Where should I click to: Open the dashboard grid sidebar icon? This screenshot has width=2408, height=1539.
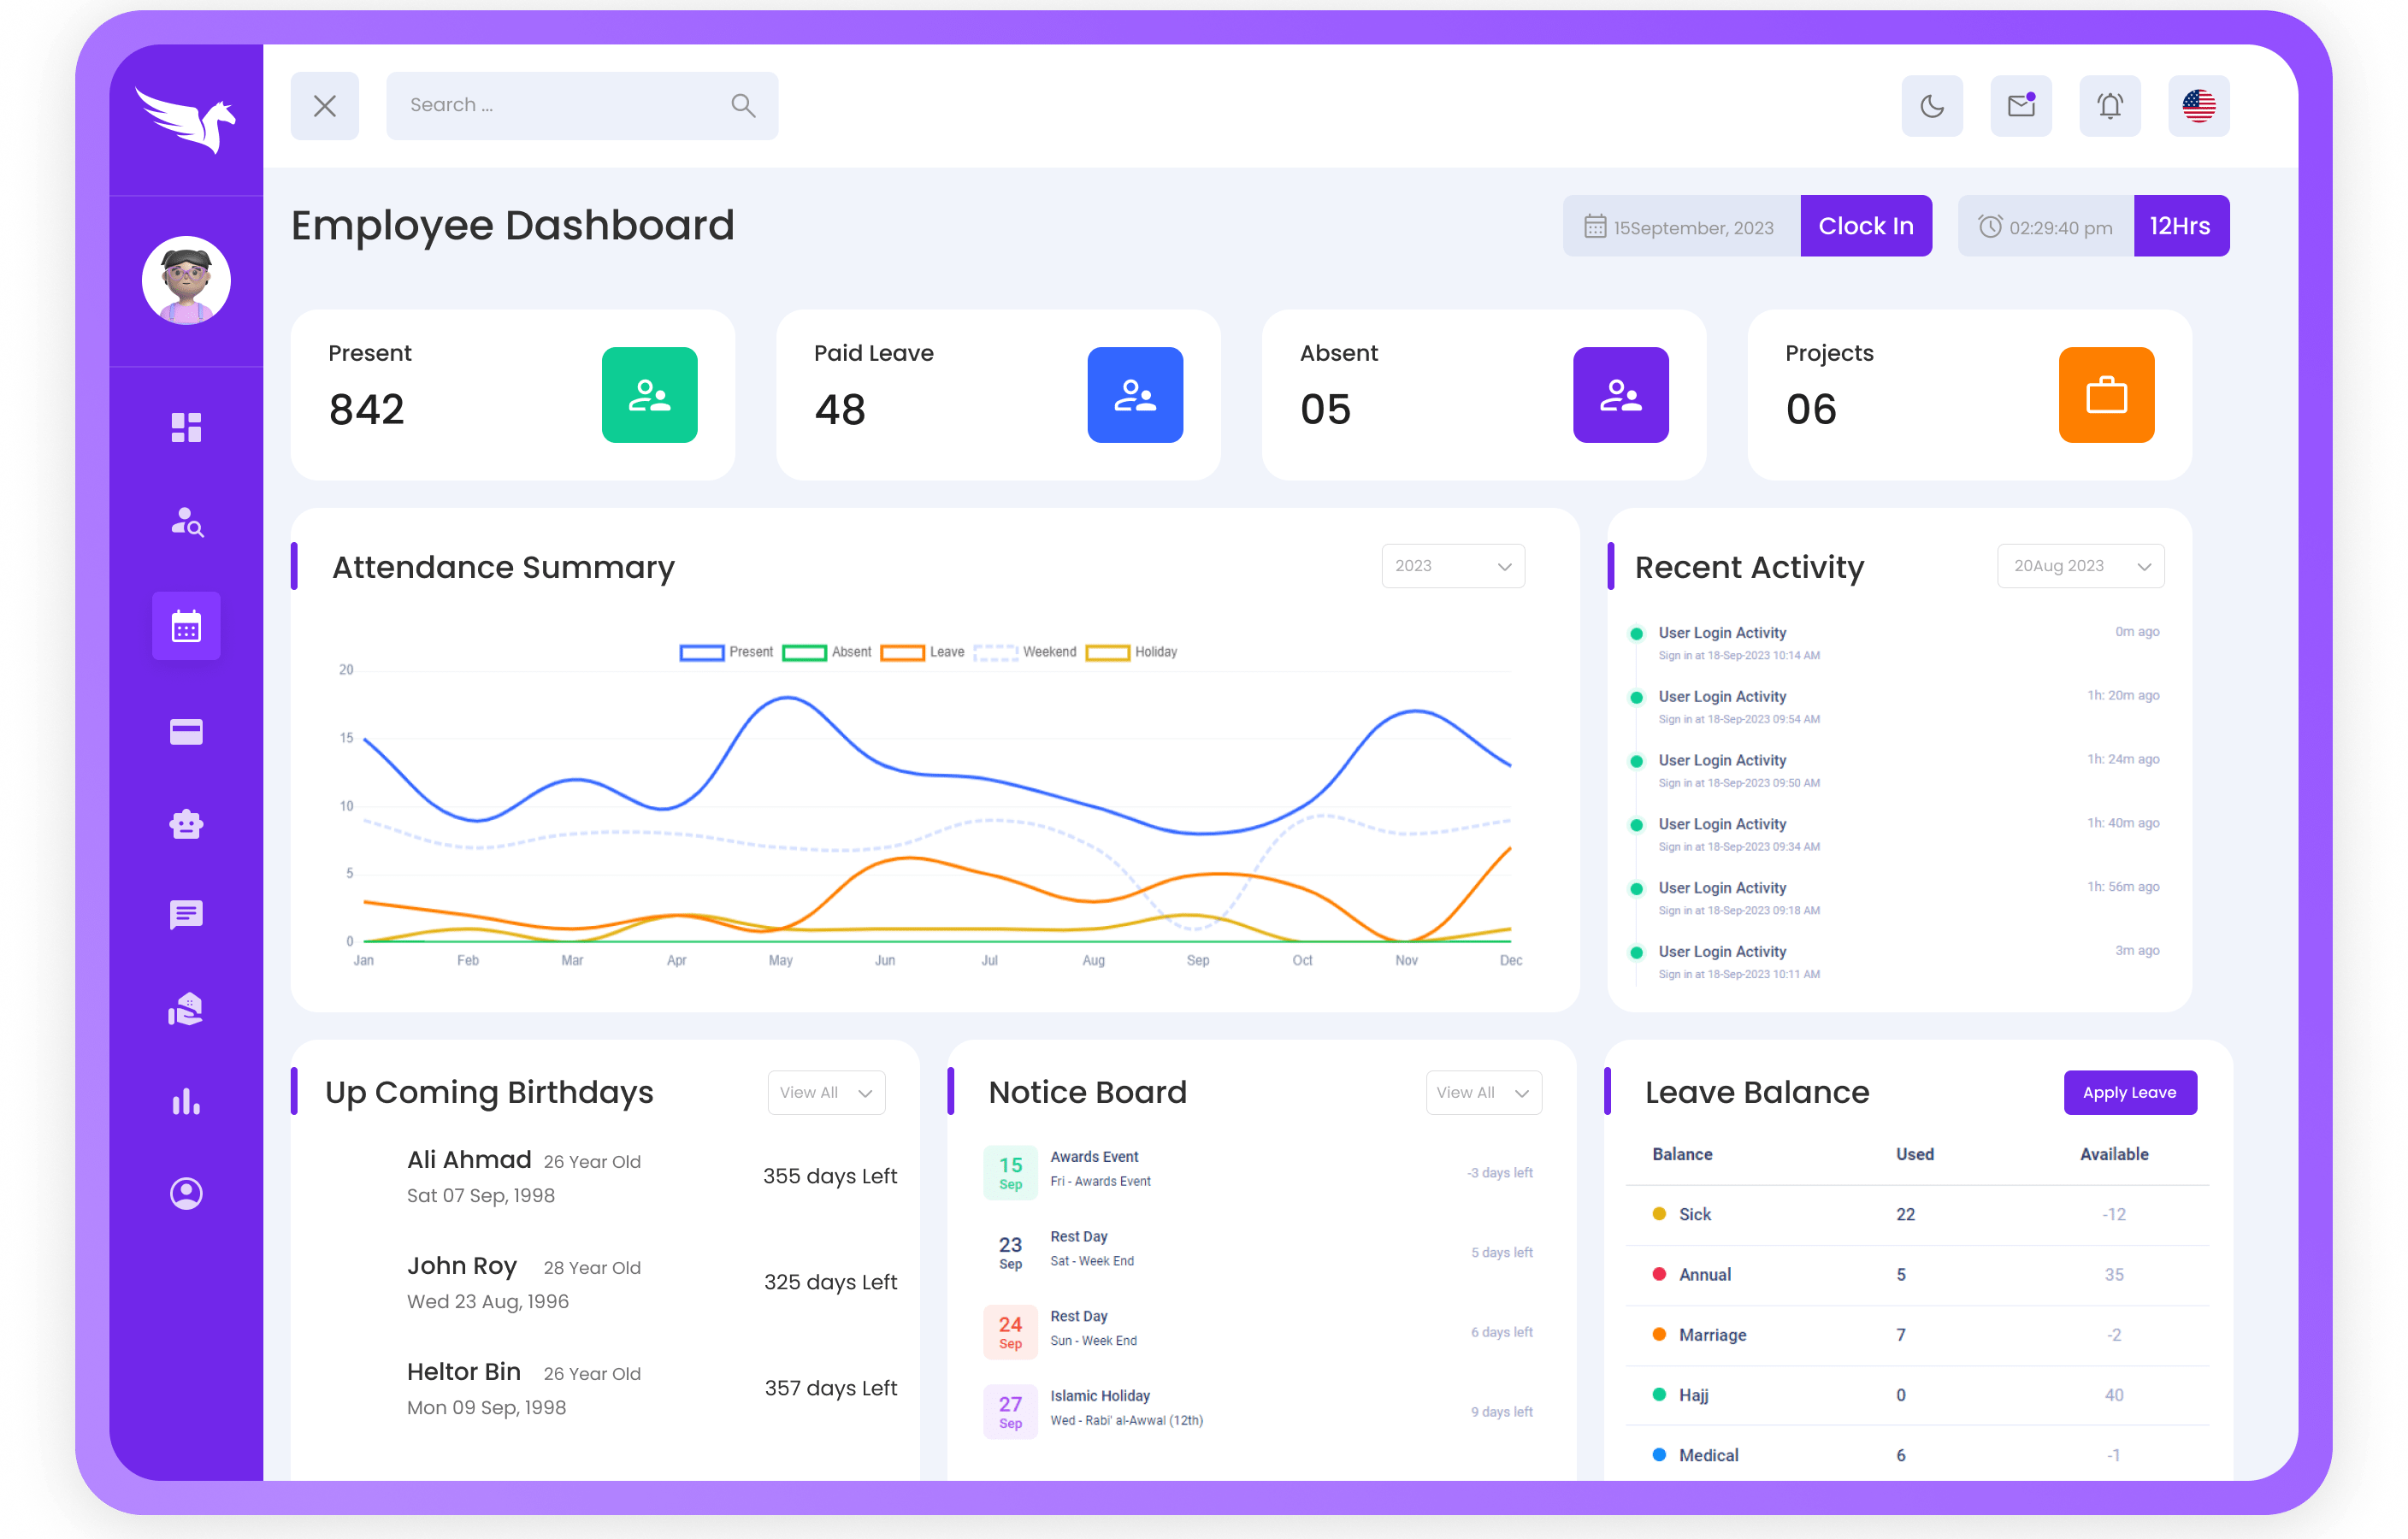[186, 428]
